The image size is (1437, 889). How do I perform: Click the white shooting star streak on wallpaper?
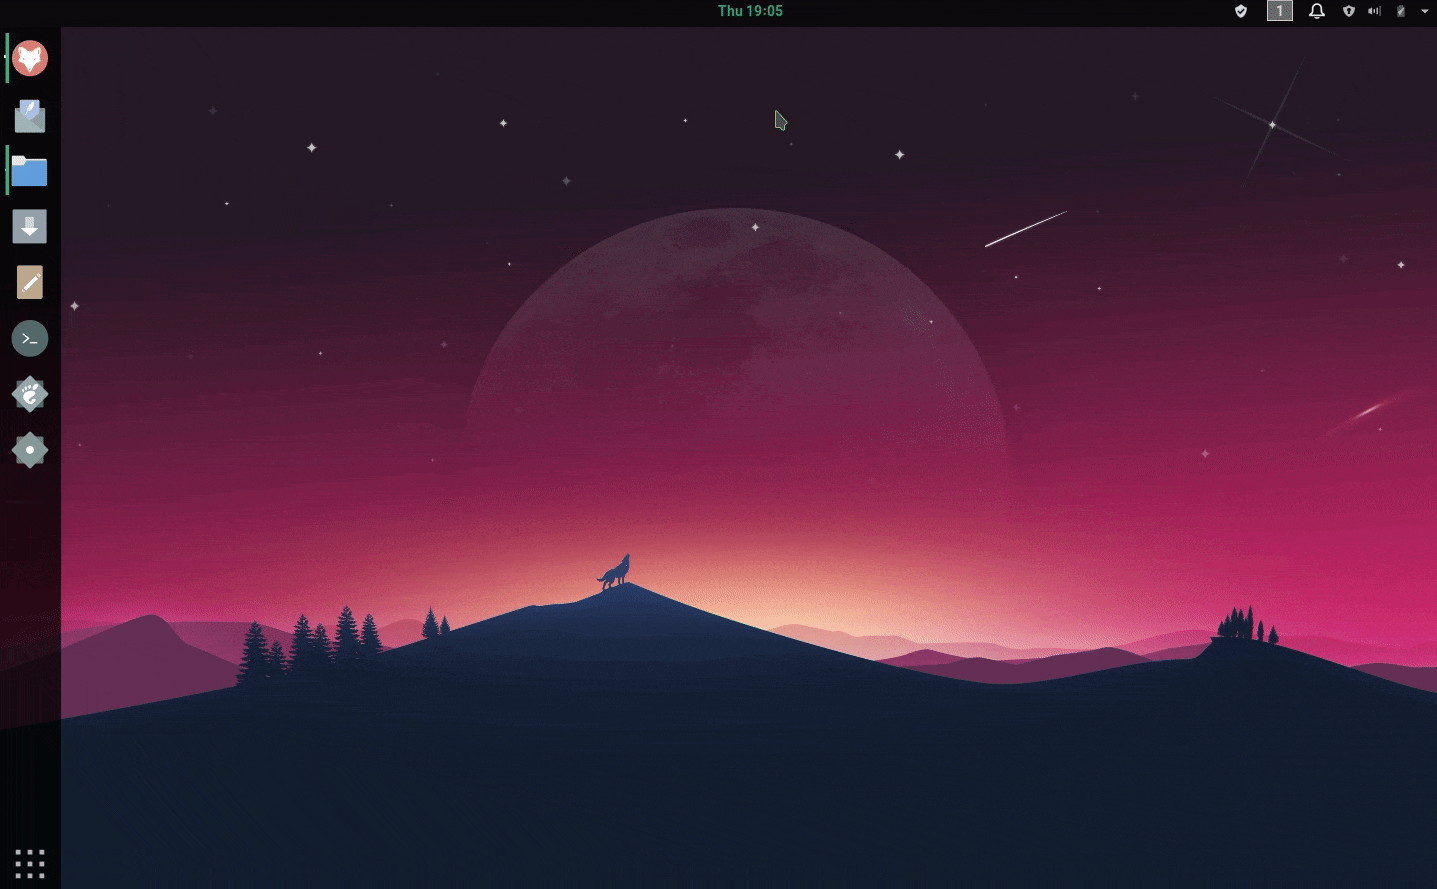[x=1025, y=229]
